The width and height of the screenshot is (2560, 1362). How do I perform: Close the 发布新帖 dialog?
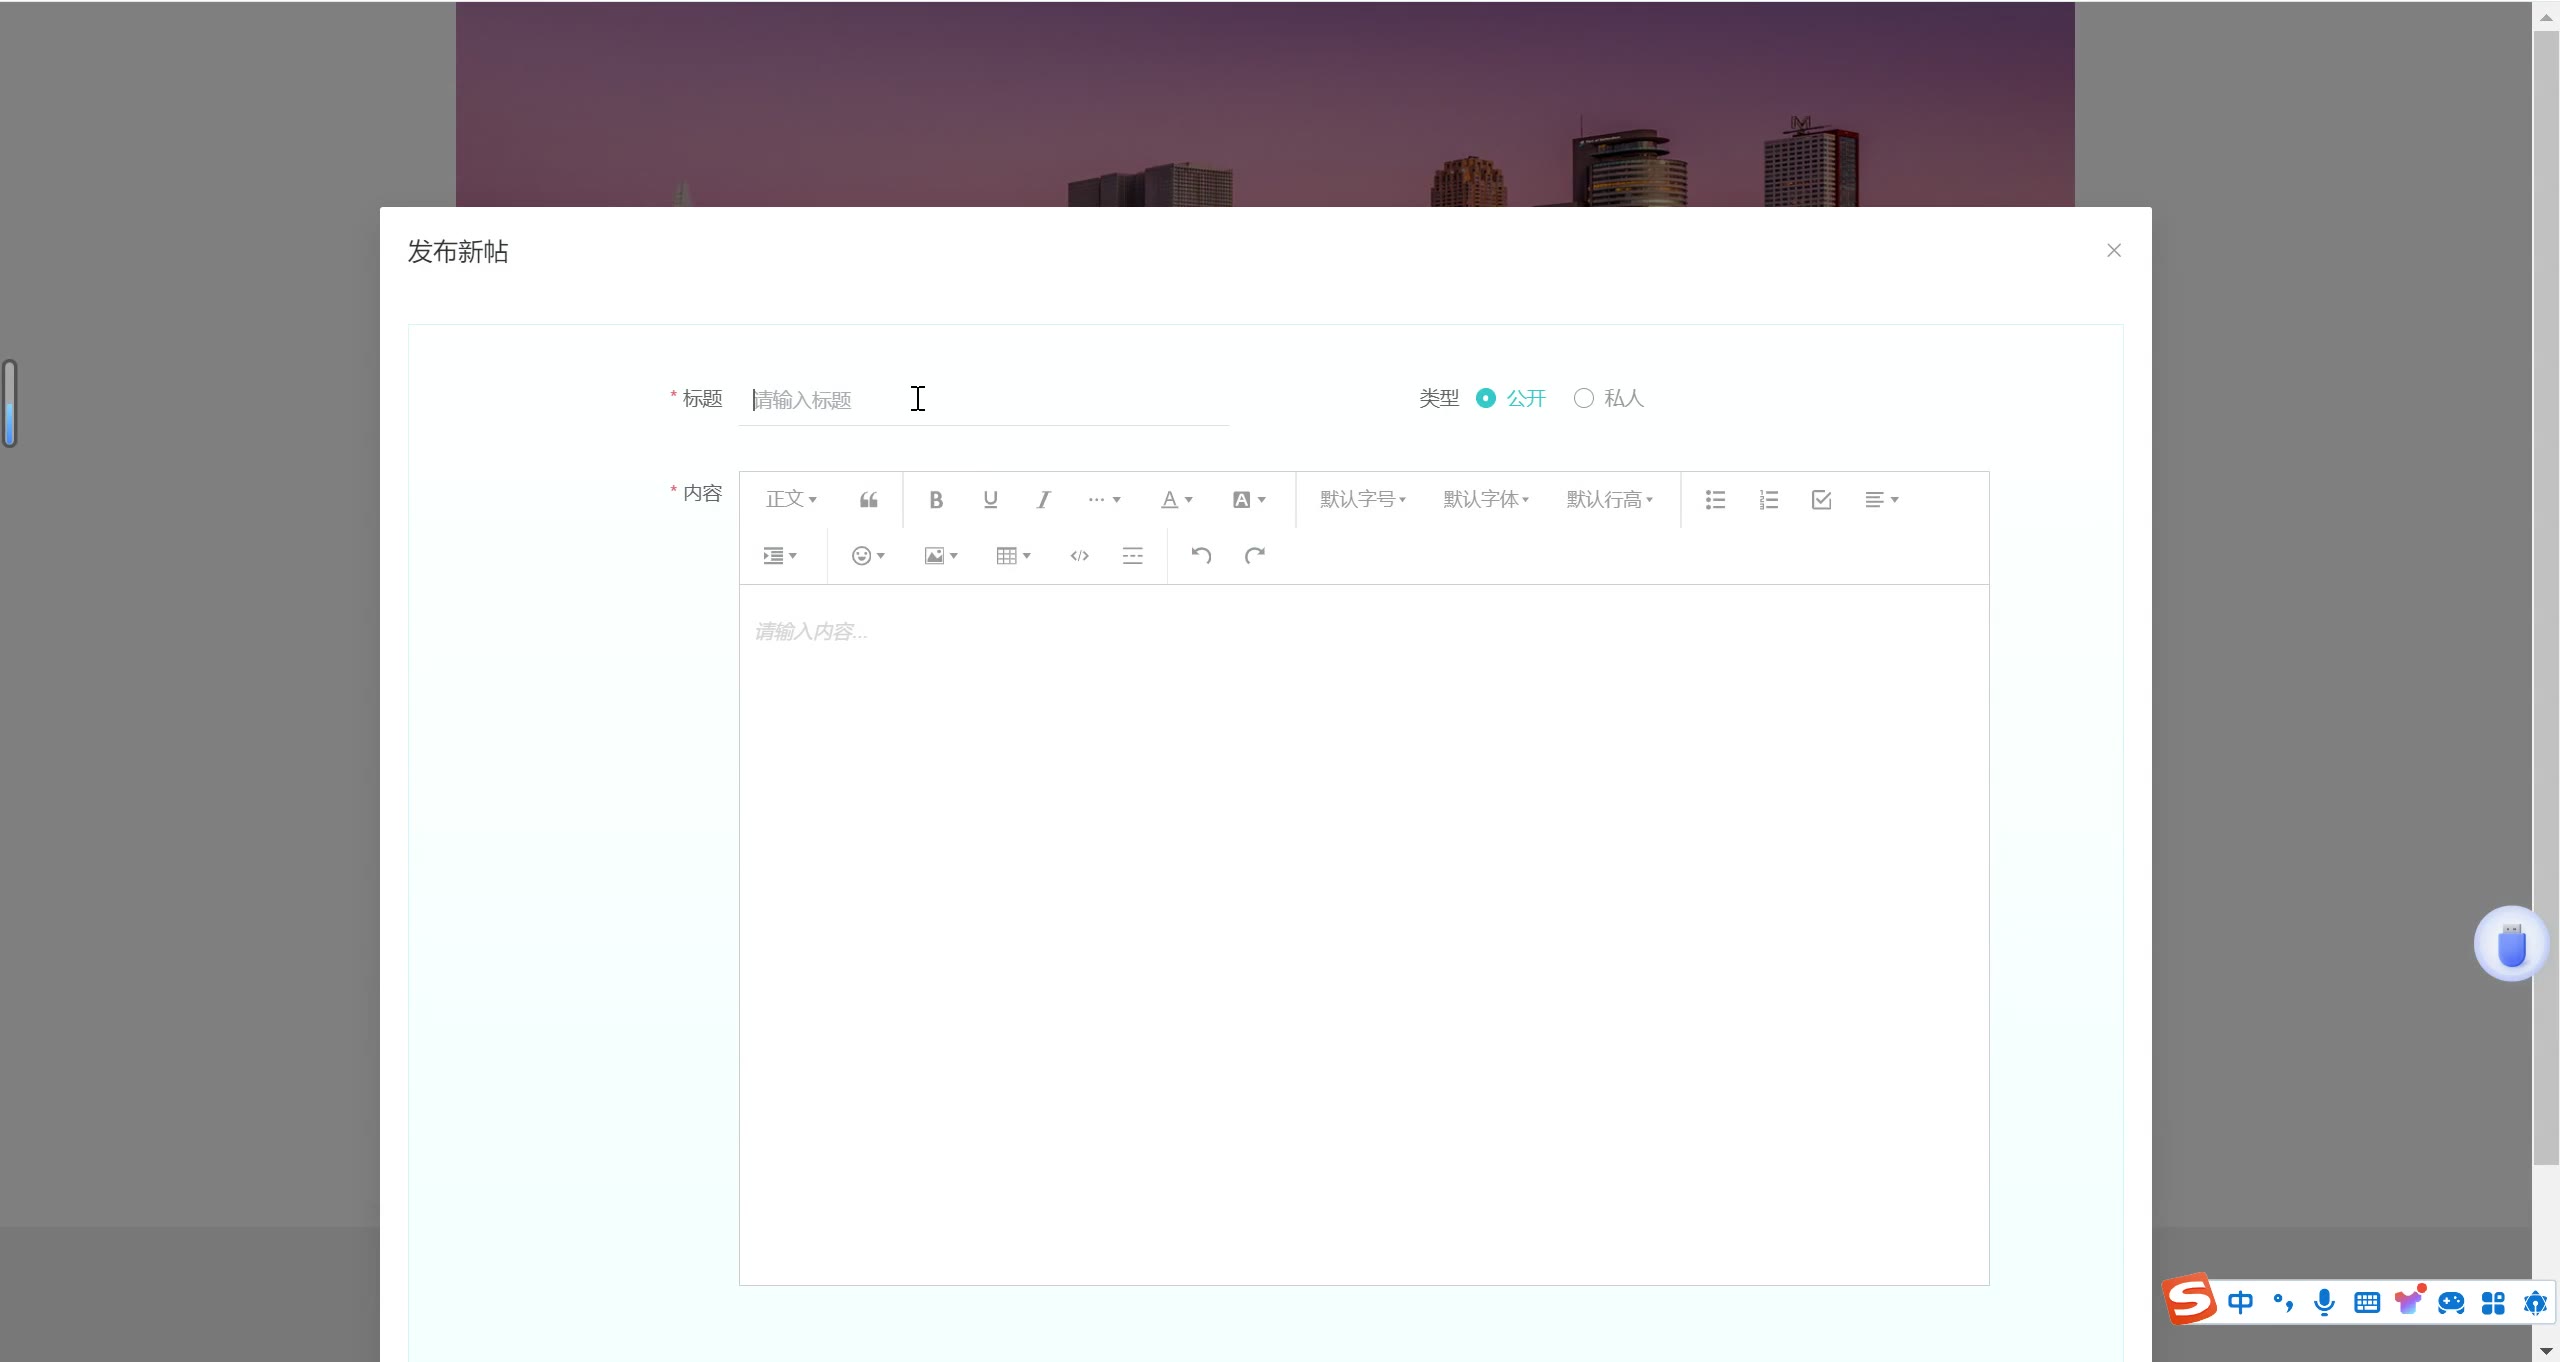pyautogui.click(x=2113, y=251)
